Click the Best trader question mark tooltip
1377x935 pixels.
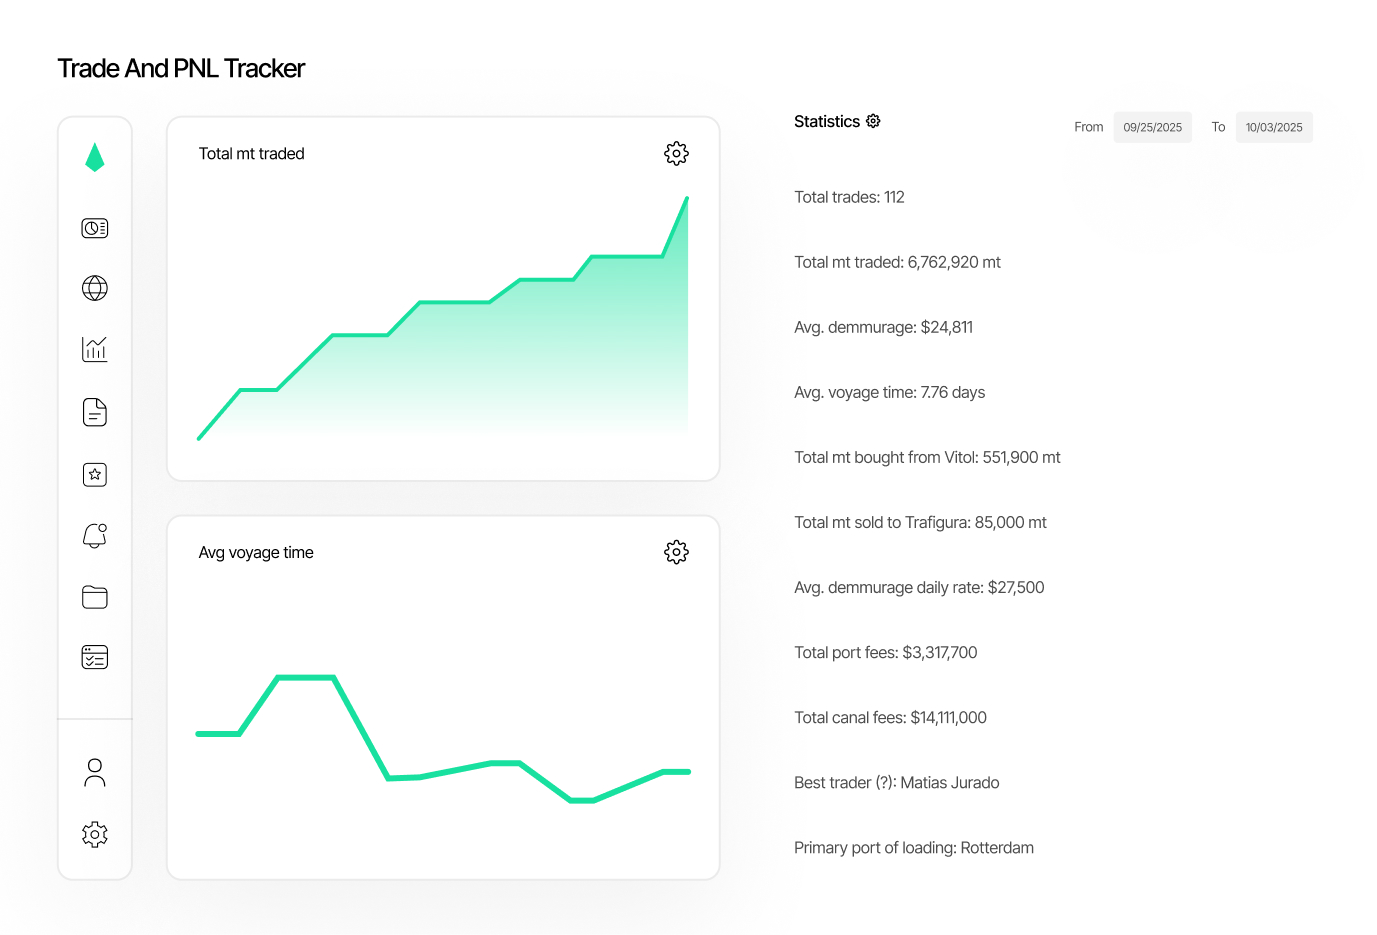884,782
